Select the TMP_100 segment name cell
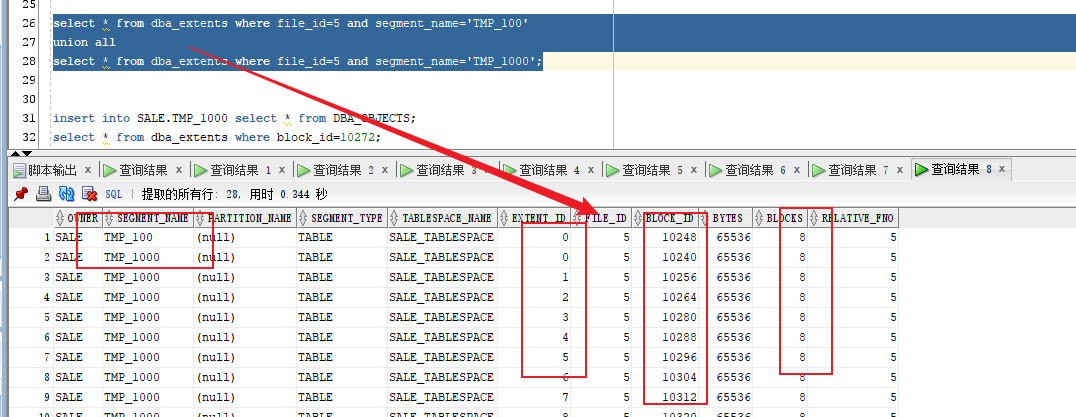This screenshot has height=417, width=1076. (148, 237)
